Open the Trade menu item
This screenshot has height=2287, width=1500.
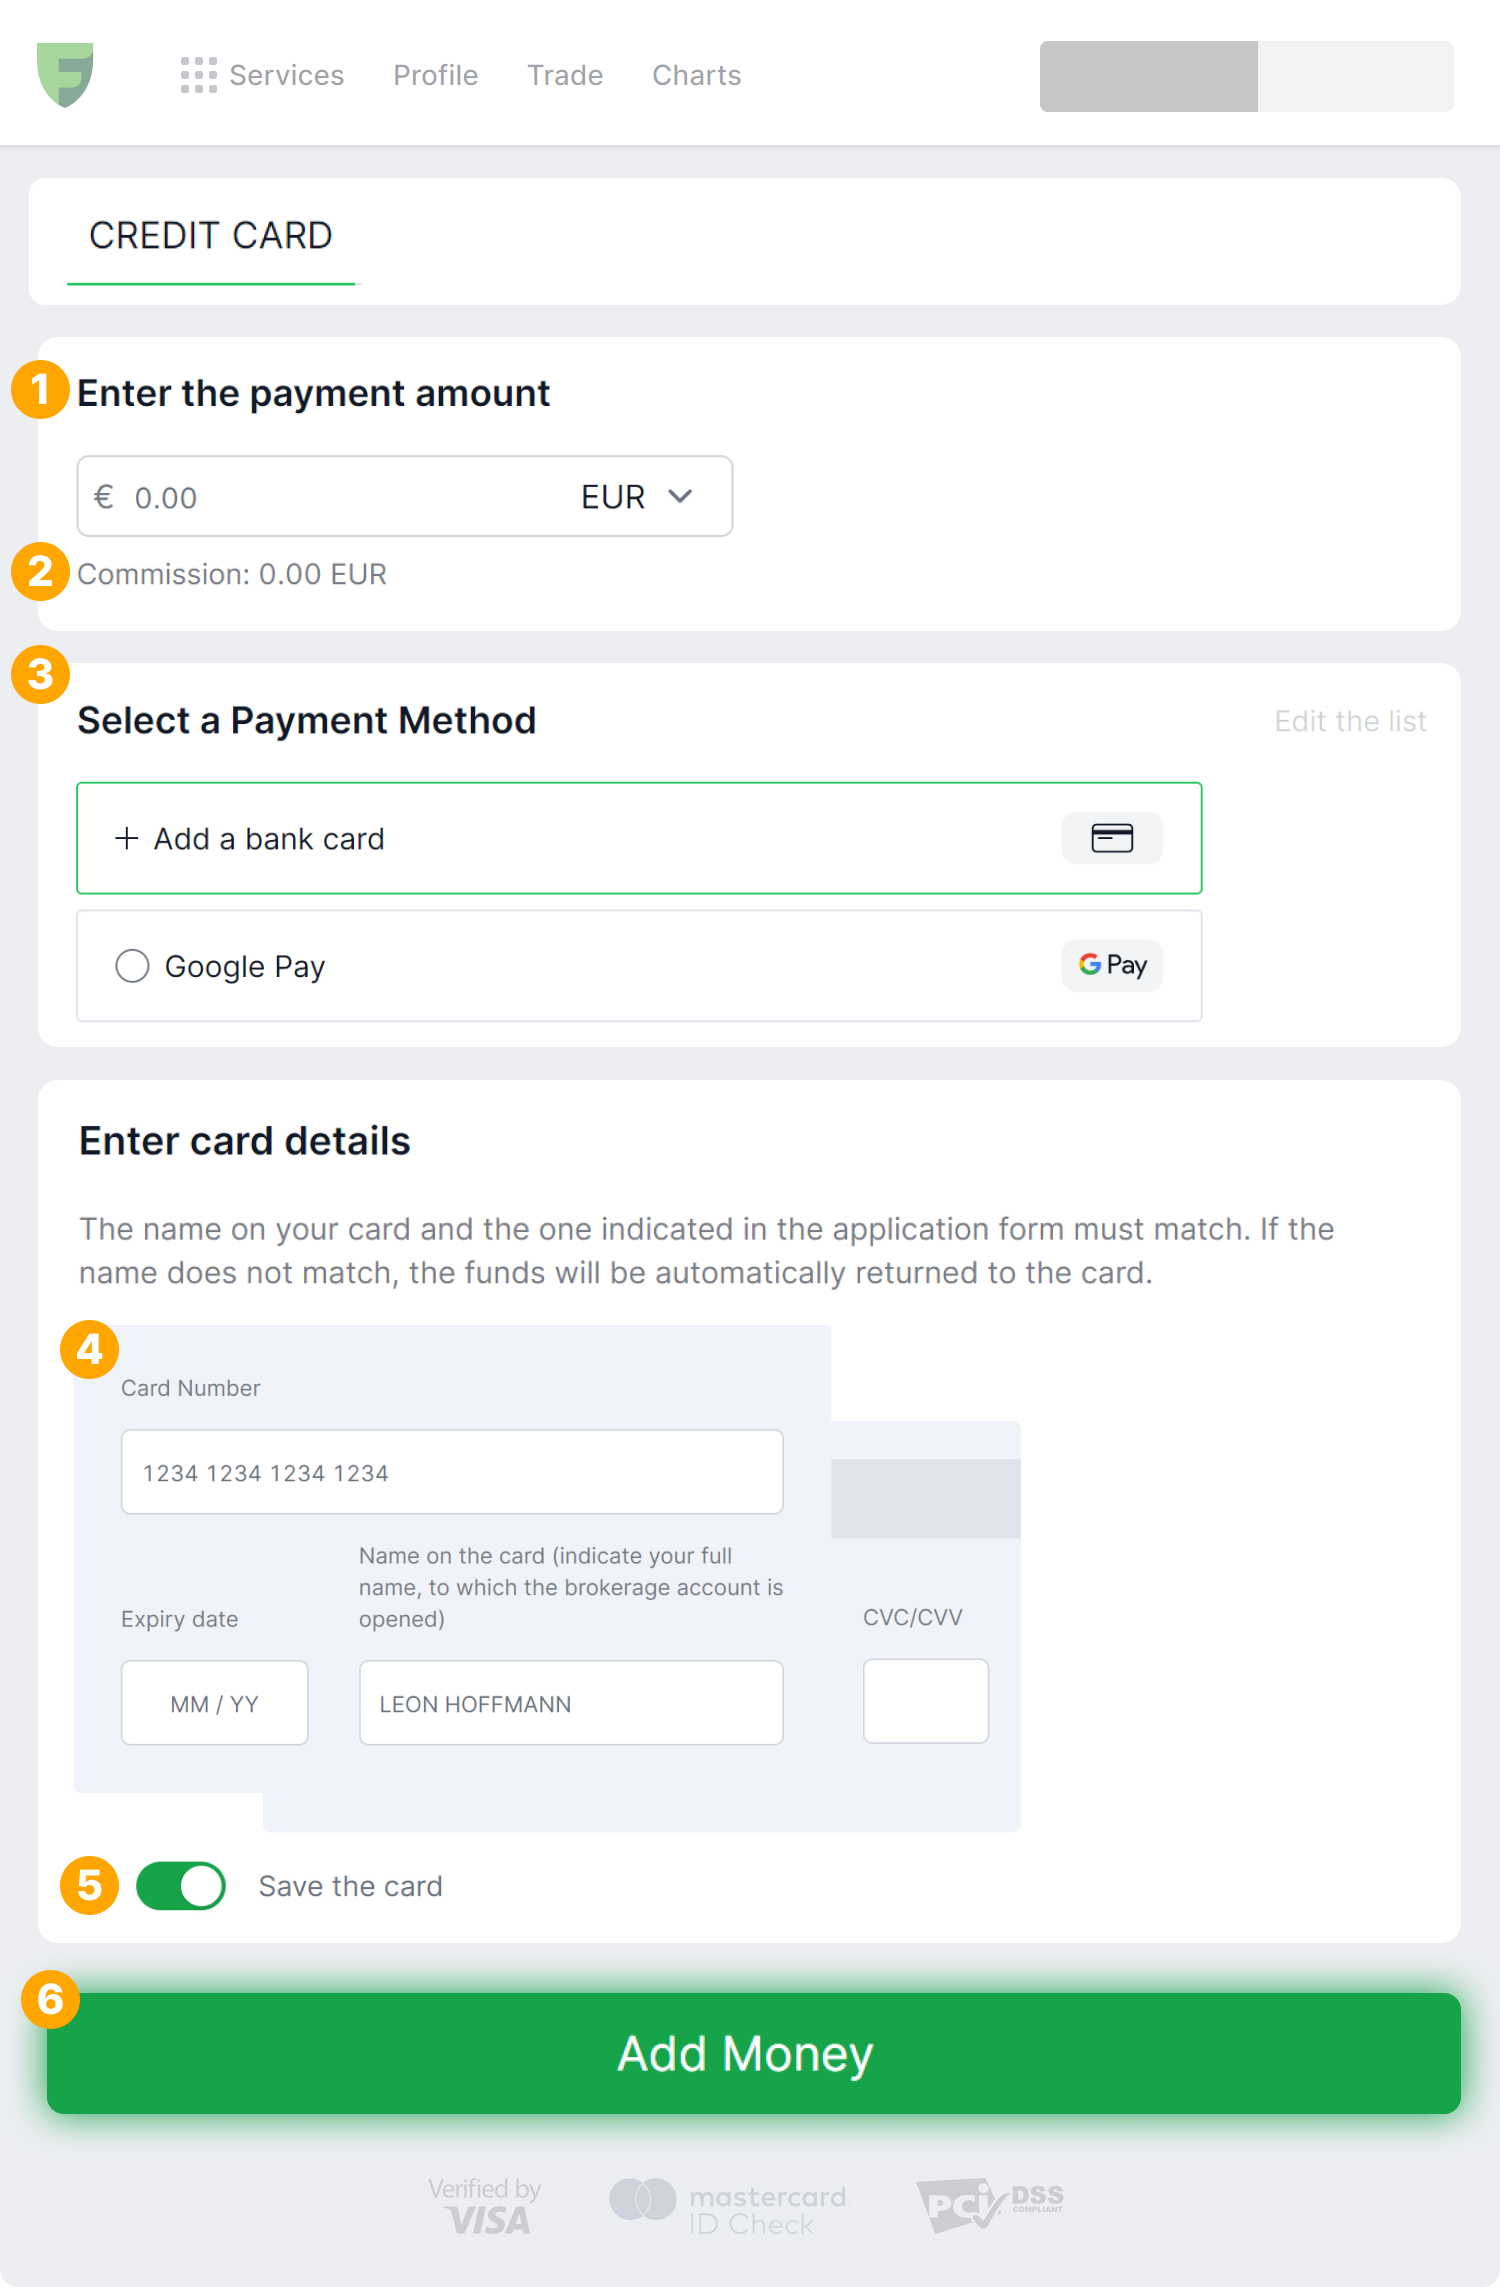[564, 76]
